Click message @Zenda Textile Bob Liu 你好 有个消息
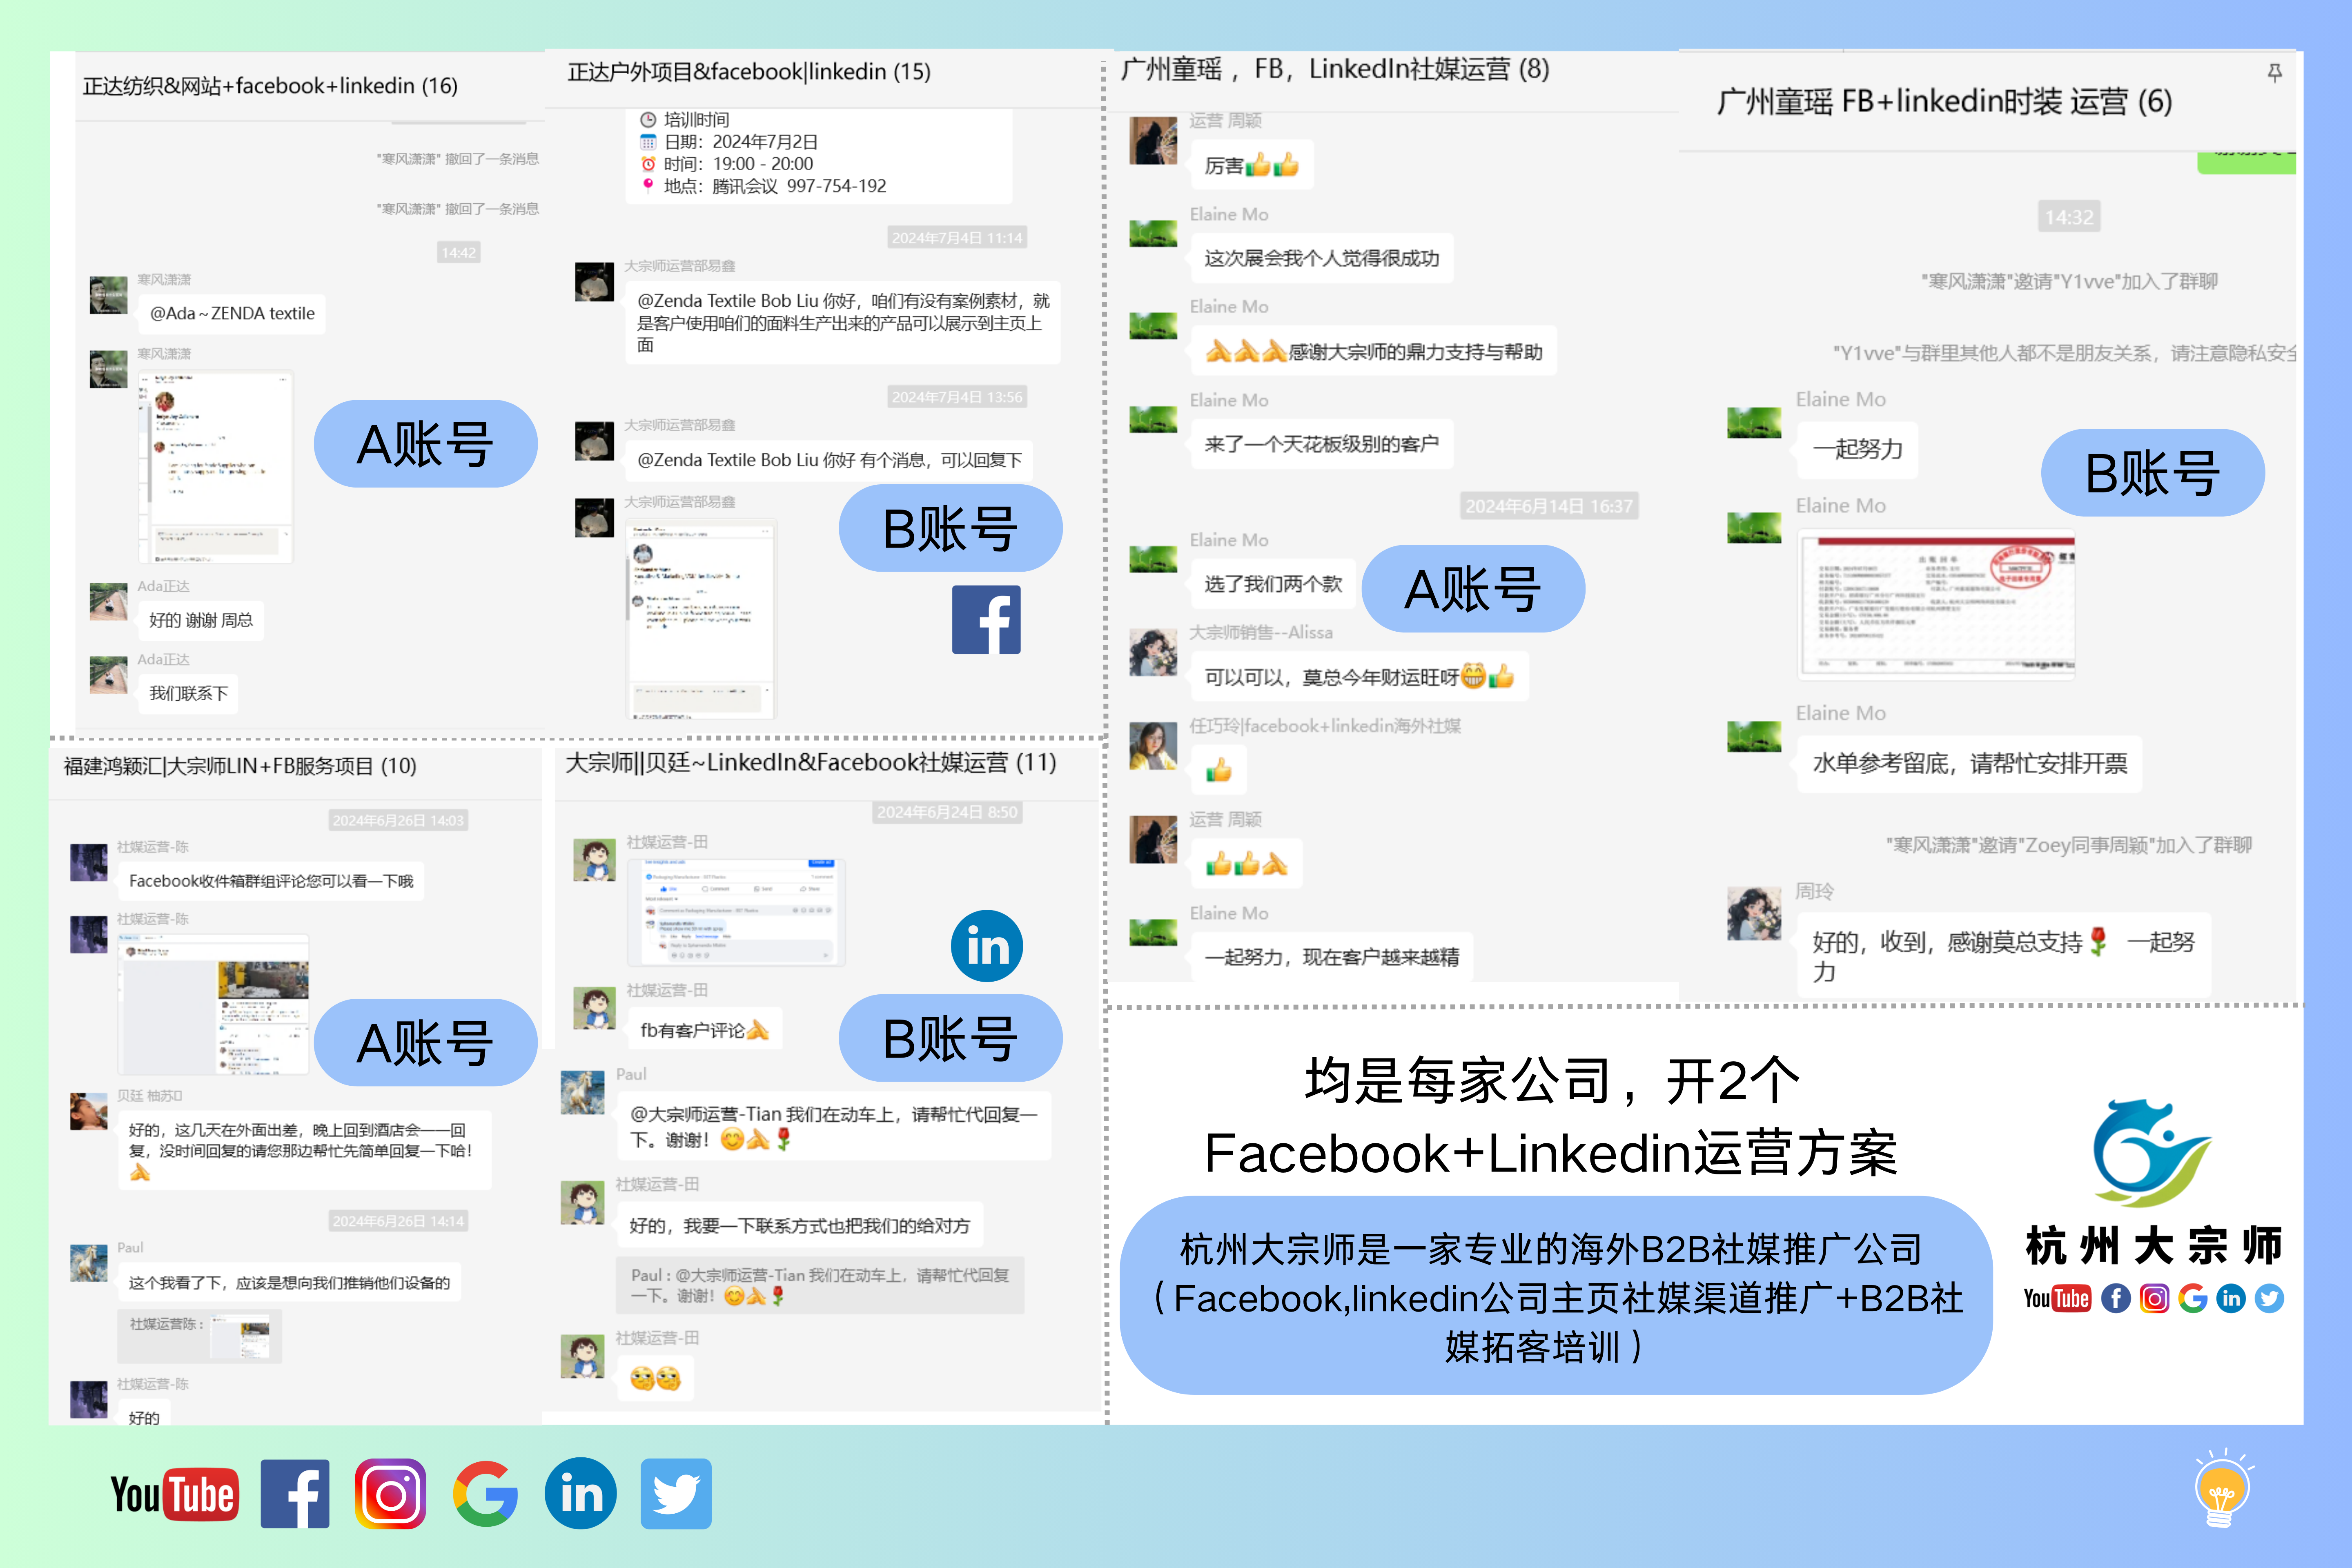 pyautogui.click(x=829, y=460)
